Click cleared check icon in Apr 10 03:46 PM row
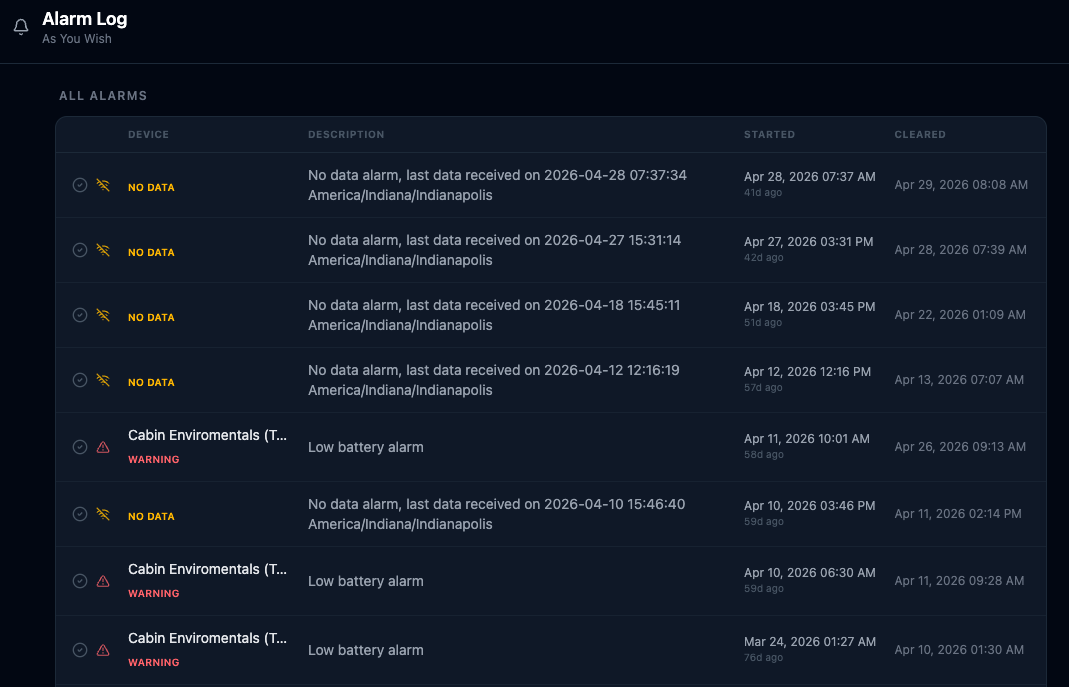 pyautogui.click(x=80, y=514)
